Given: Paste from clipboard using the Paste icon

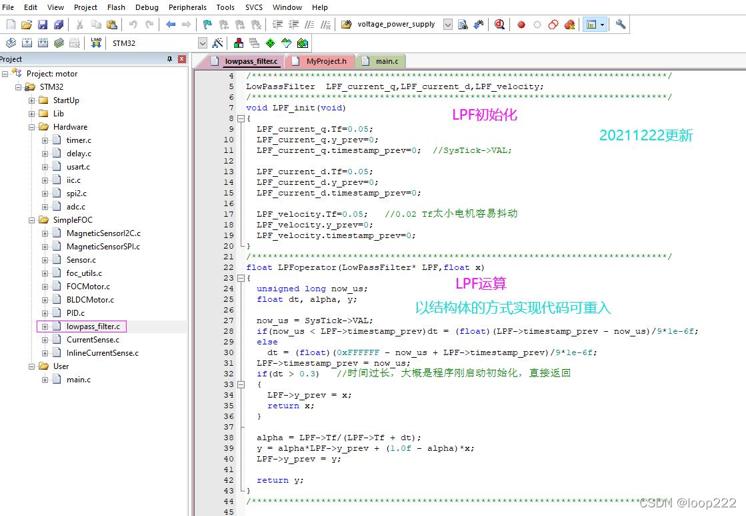Looking at the screenshot, I should click(x=112, y=25).
